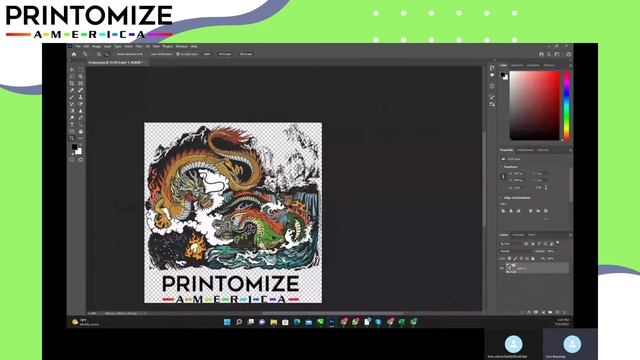Open the layer filter Kind dropdown
The width and height of the screenshot is (640, 360).
511,244
